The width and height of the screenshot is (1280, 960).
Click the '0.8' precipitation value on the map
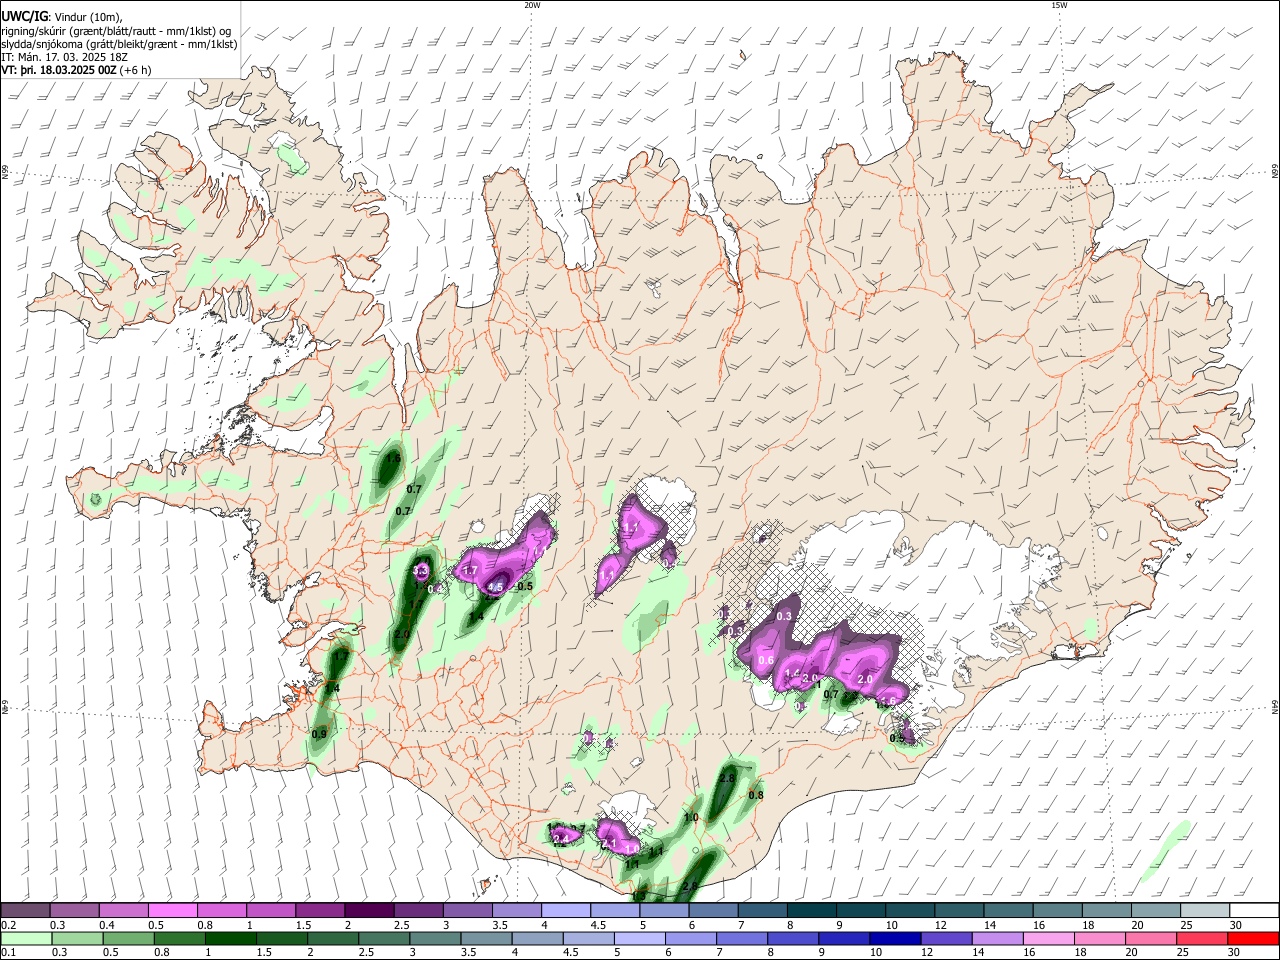[756, 795]
